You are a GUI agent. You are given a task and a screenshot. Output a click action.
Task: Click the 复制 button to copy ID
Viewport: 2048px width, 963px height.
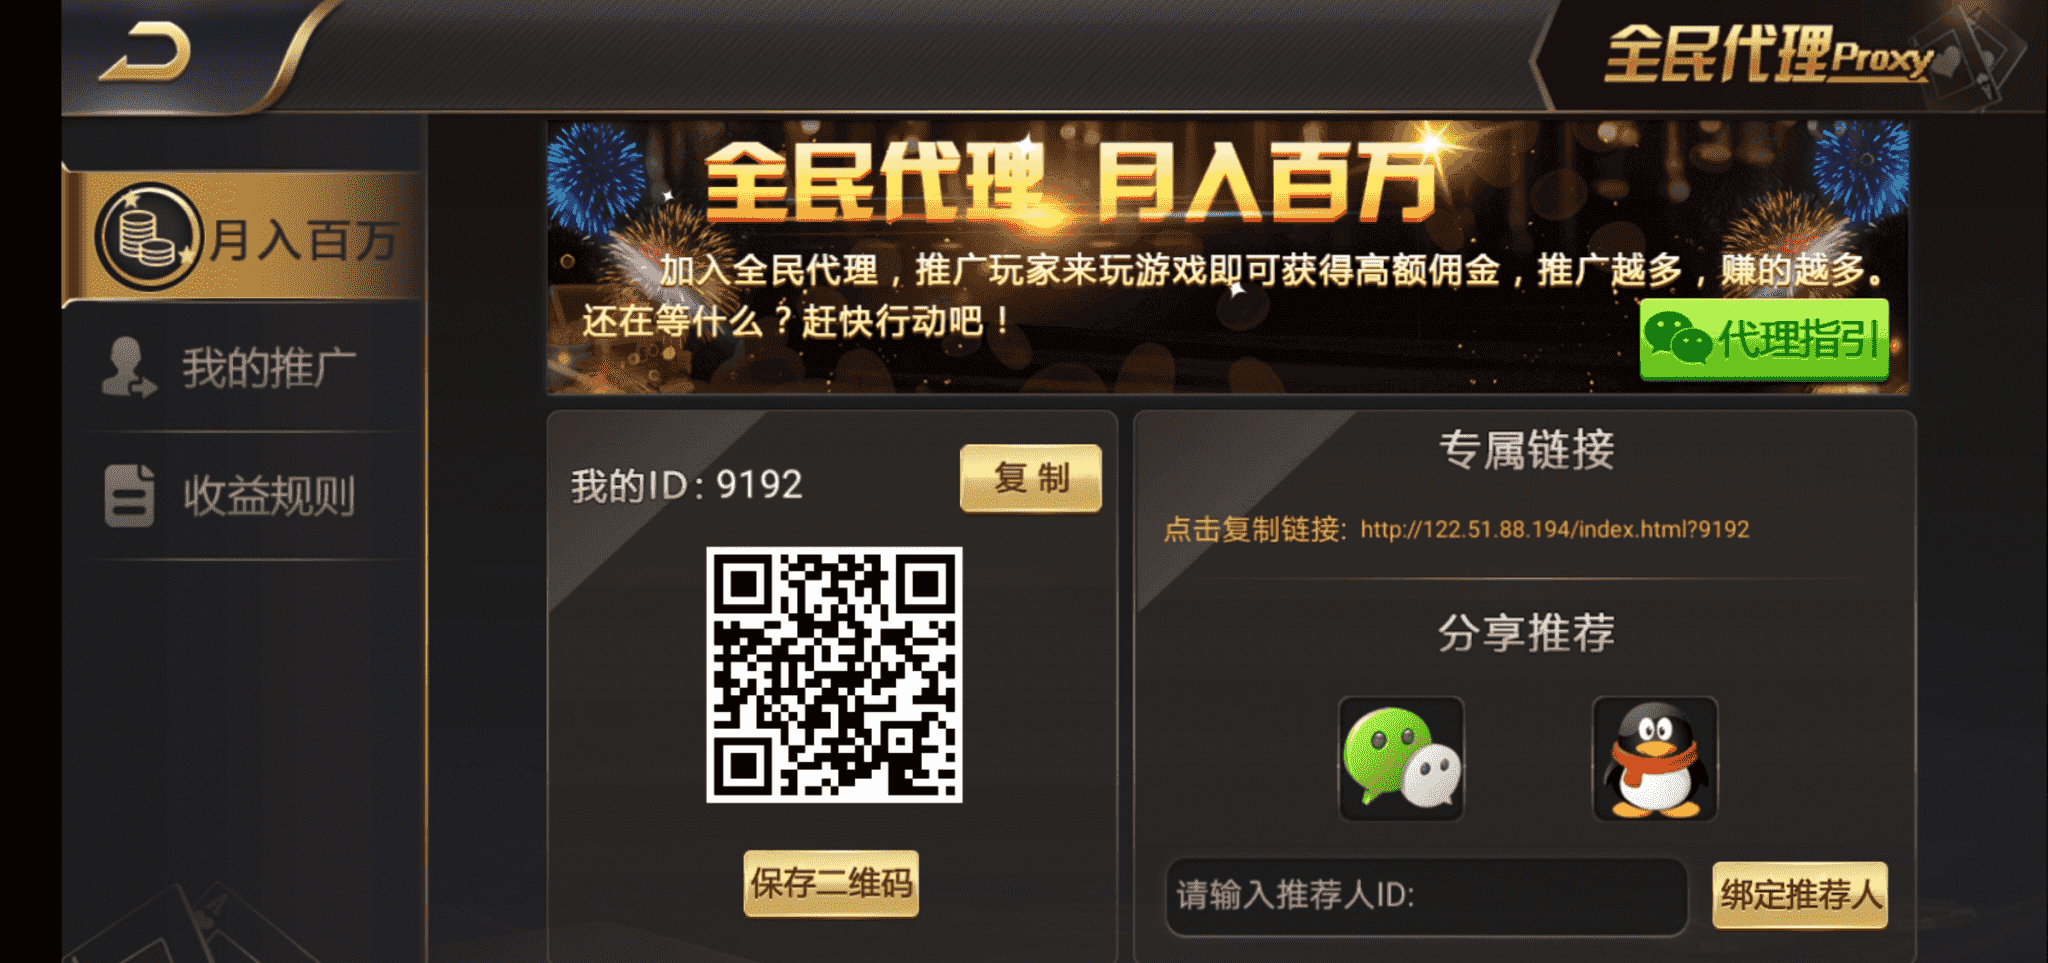(x=1031, y=478)
